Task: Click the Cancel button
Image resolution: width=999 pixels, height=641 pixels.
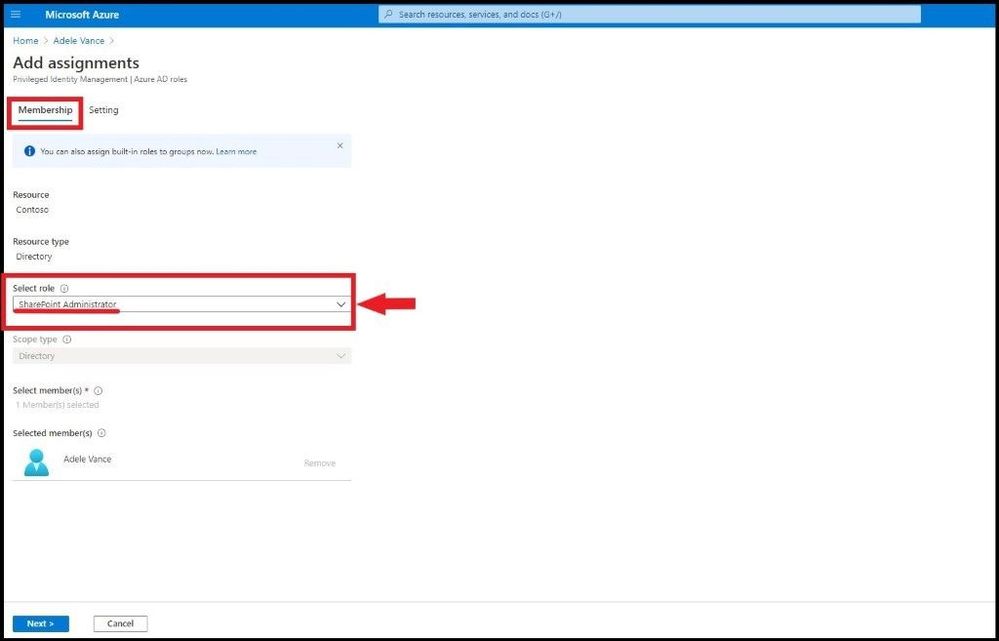Action: 120,624
